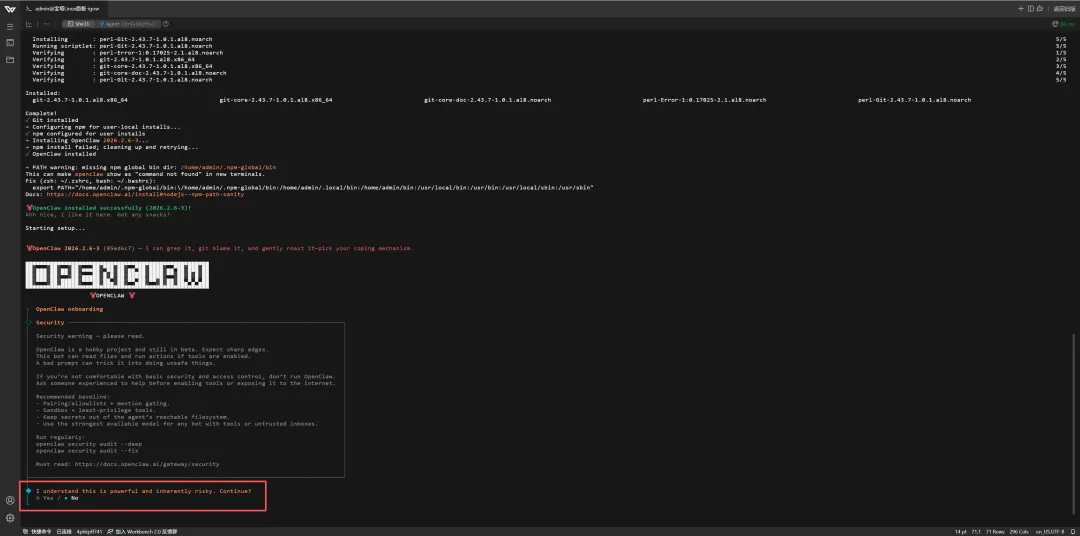Open the folder icon in the sidebar
Image resolution: width=1080 pixels, height=536 pixels.
point(10,60)
